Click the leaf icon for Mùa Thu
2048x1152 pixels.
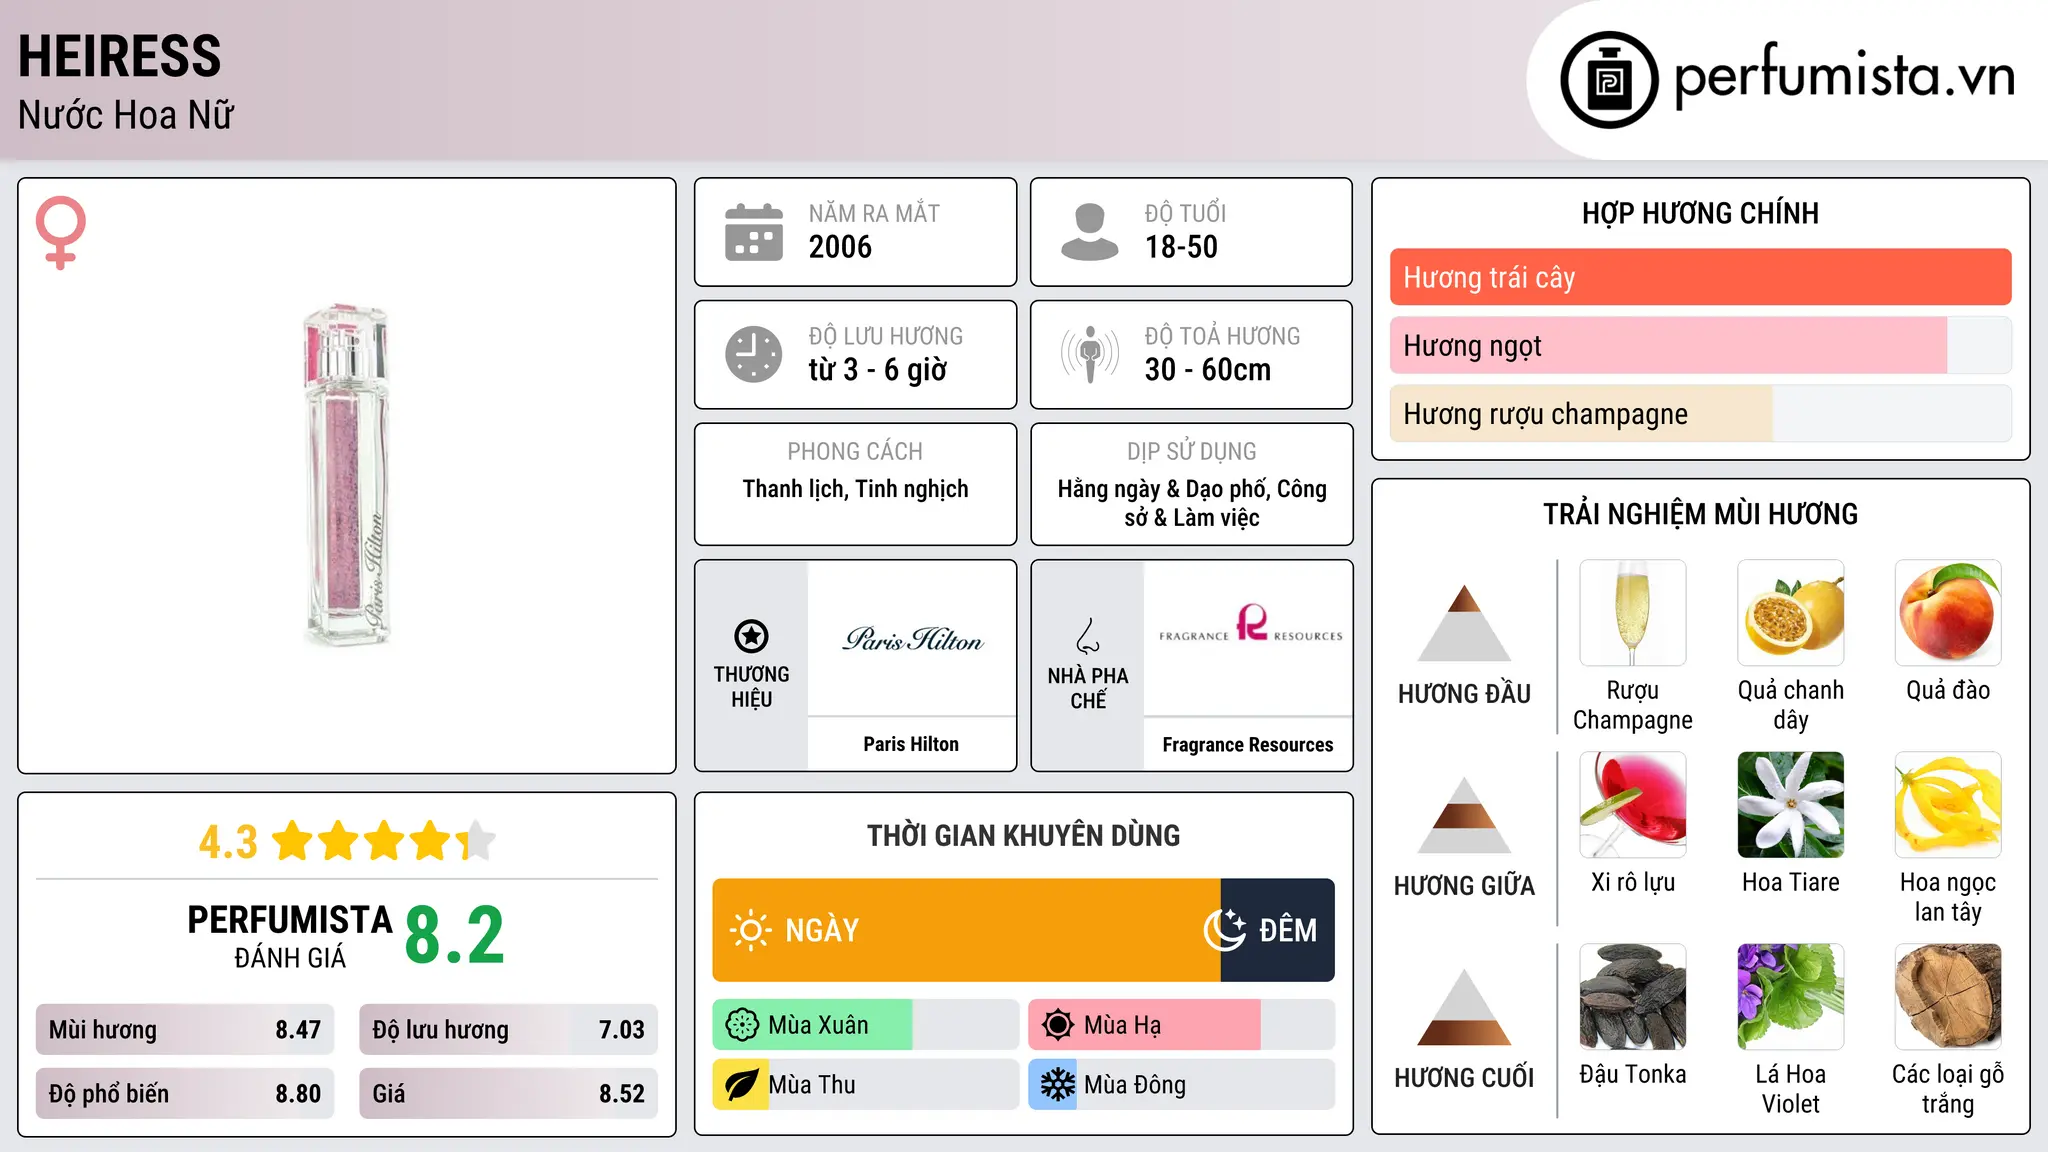click(x=741, y=1085)
